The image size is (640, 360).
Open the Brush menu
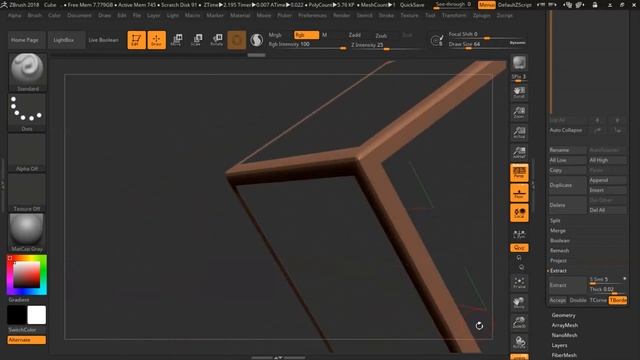pyautogui.click(x=35, y=15)
